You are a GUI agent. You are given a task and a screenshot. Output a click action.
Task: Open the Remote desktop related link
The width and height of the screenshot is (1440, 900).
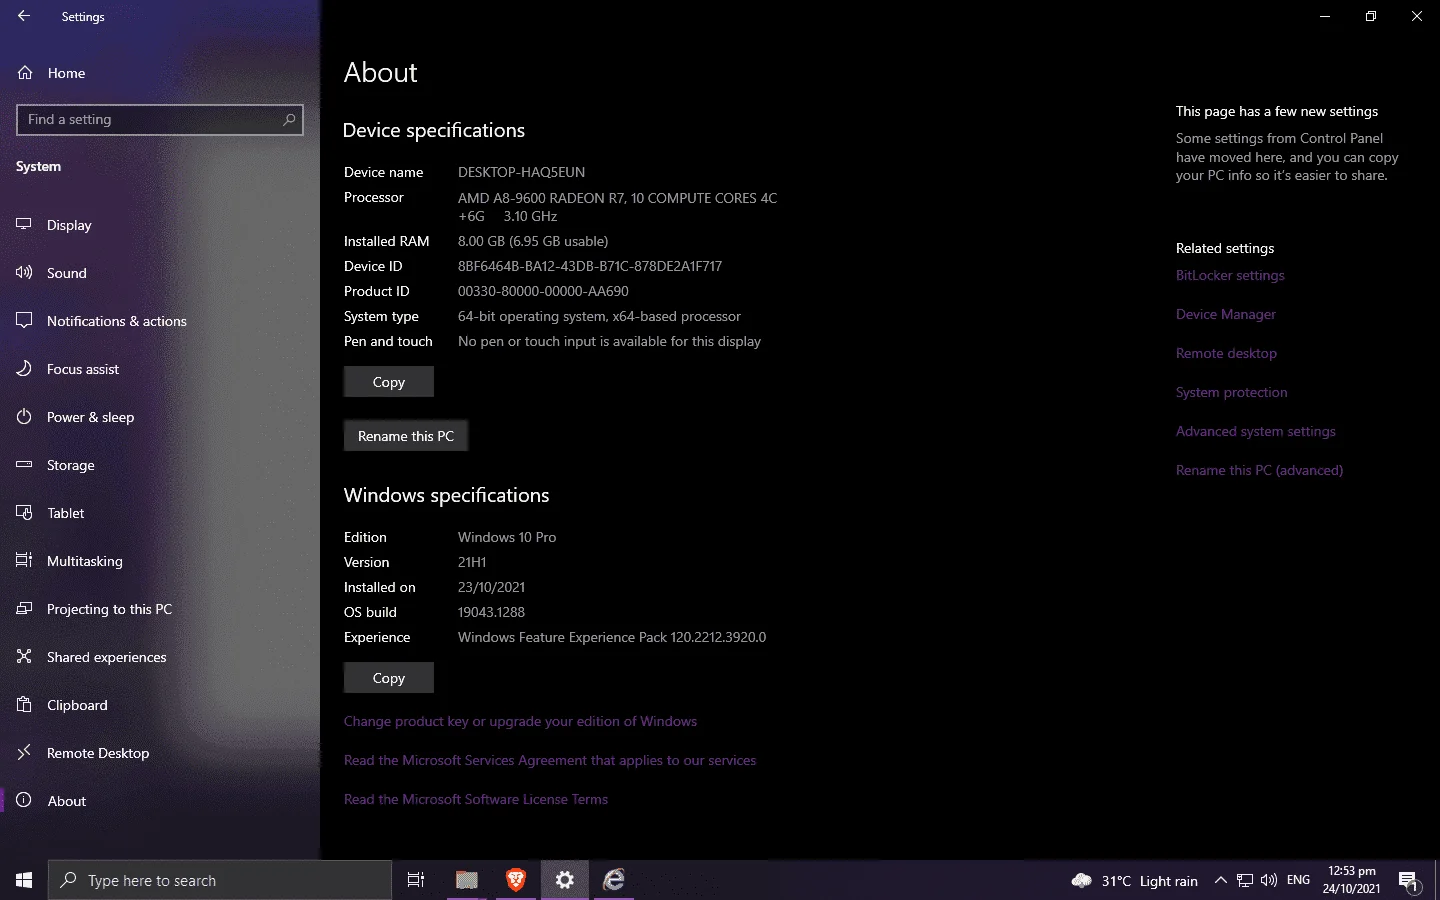1226,353
